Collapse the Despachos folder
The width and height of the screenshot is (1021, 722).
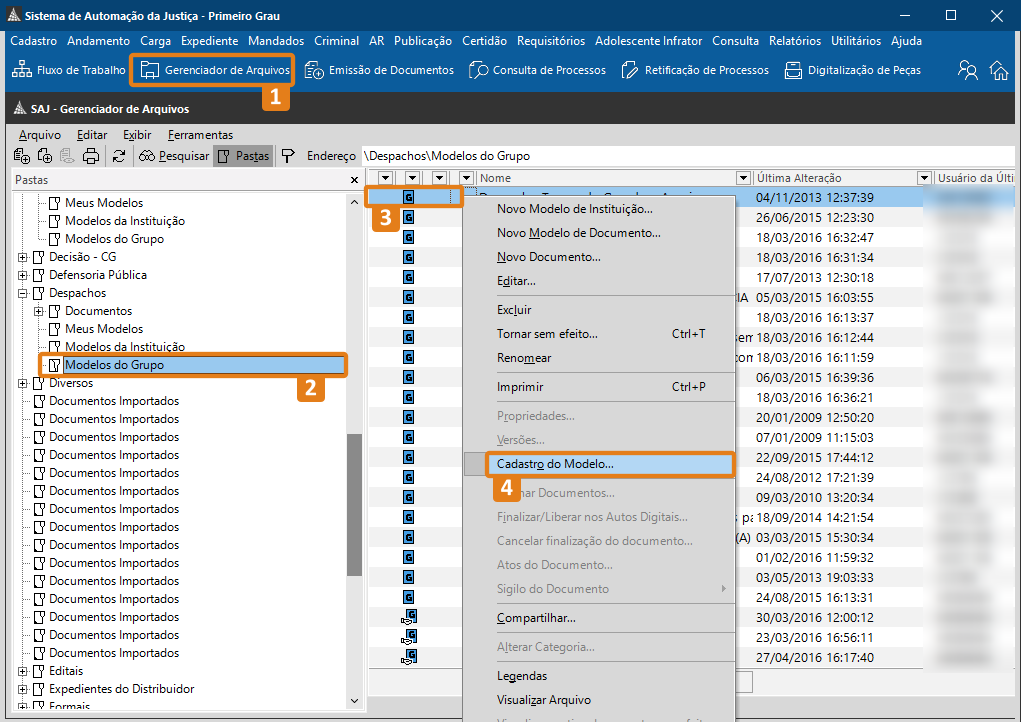point(23,293)
